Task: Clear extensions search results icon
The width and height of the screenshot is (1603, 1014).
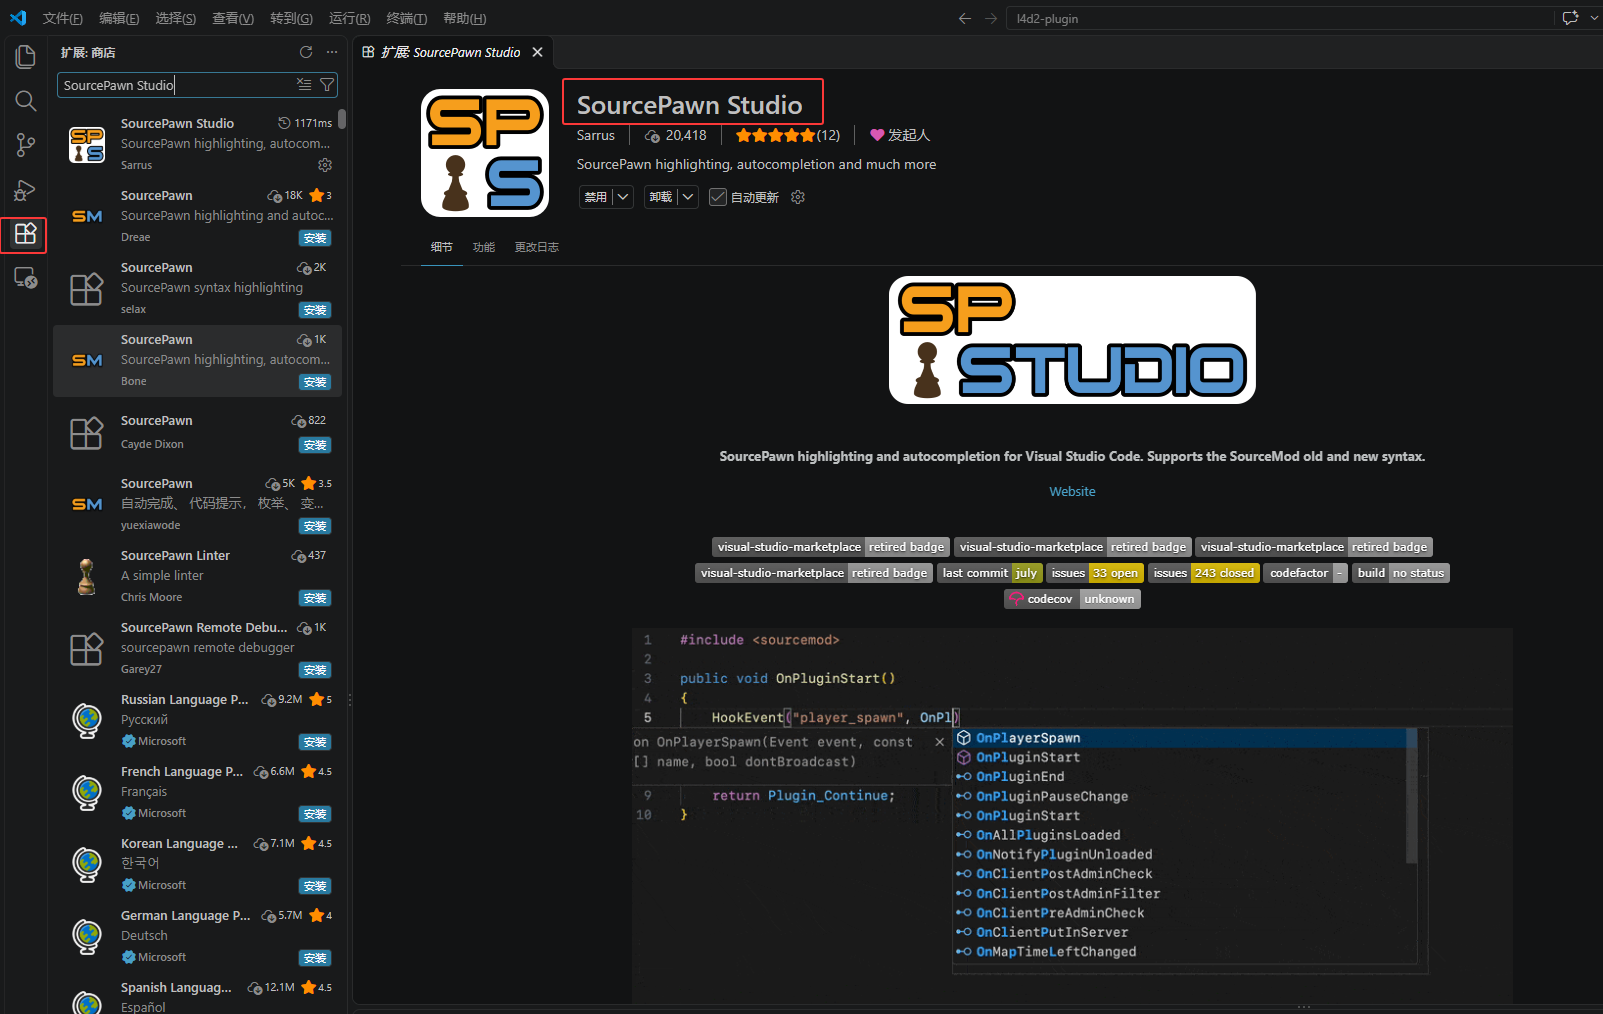Action: [304, 85]
